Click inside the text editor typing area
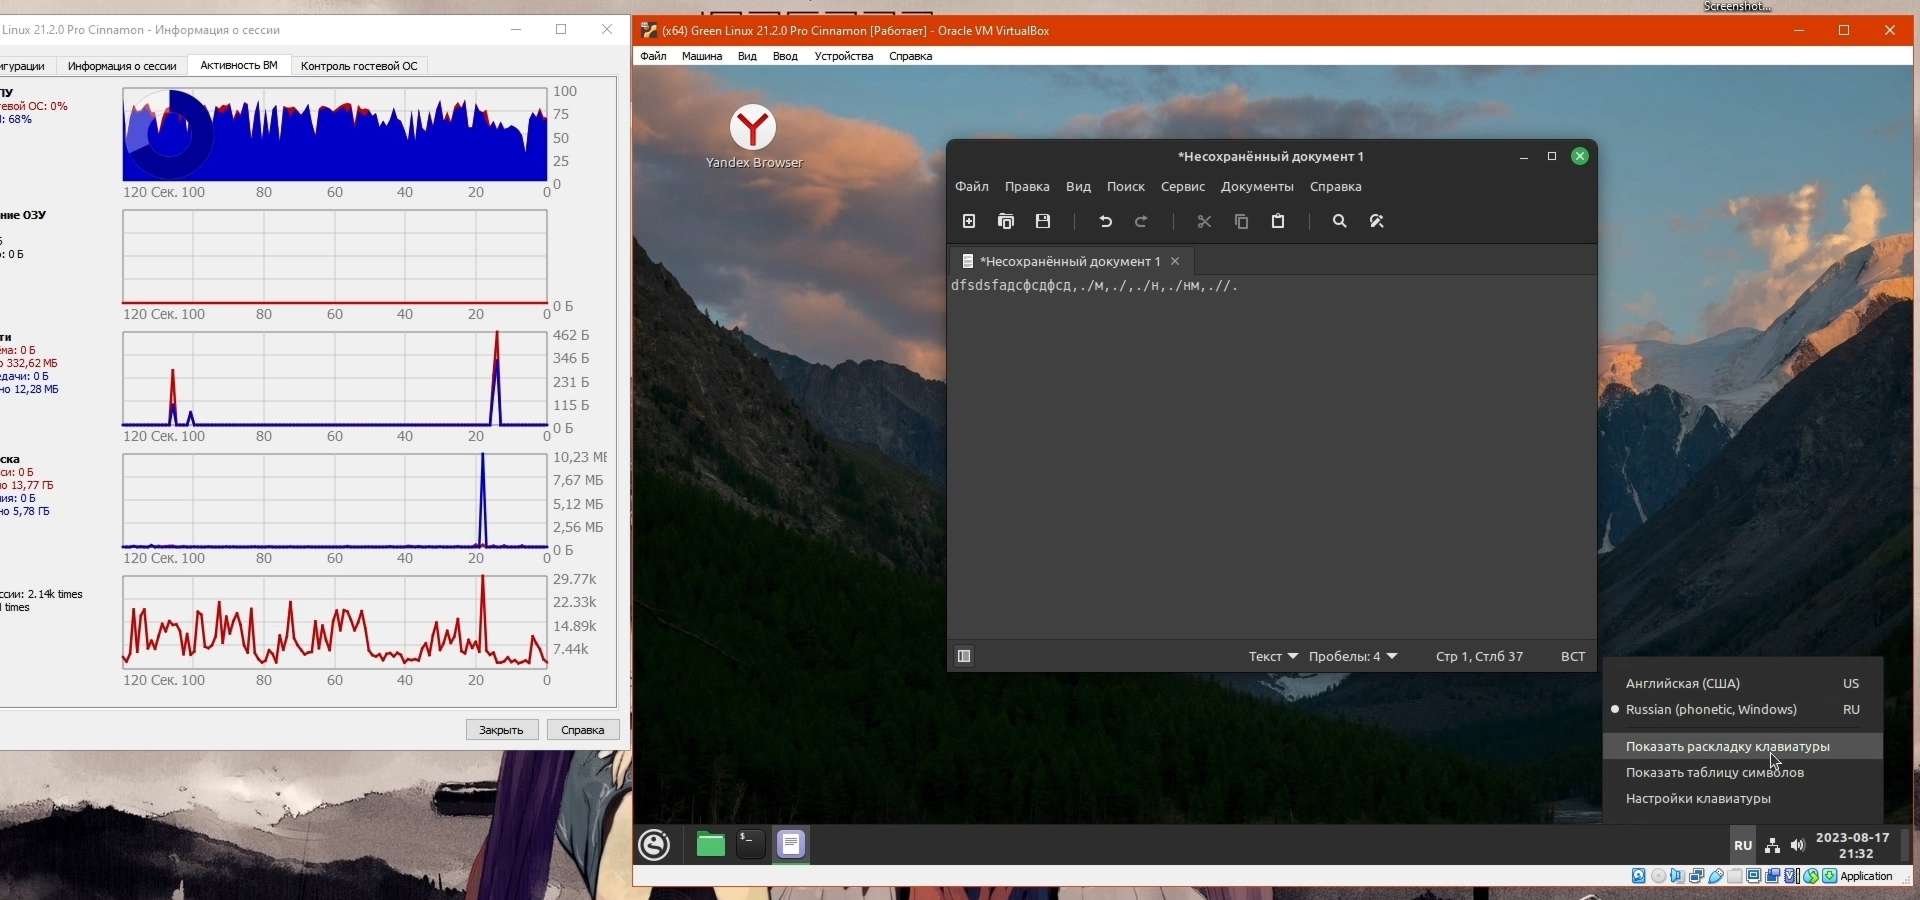This screenshot has height=900, width=1920. click(x=1271, y=457)
